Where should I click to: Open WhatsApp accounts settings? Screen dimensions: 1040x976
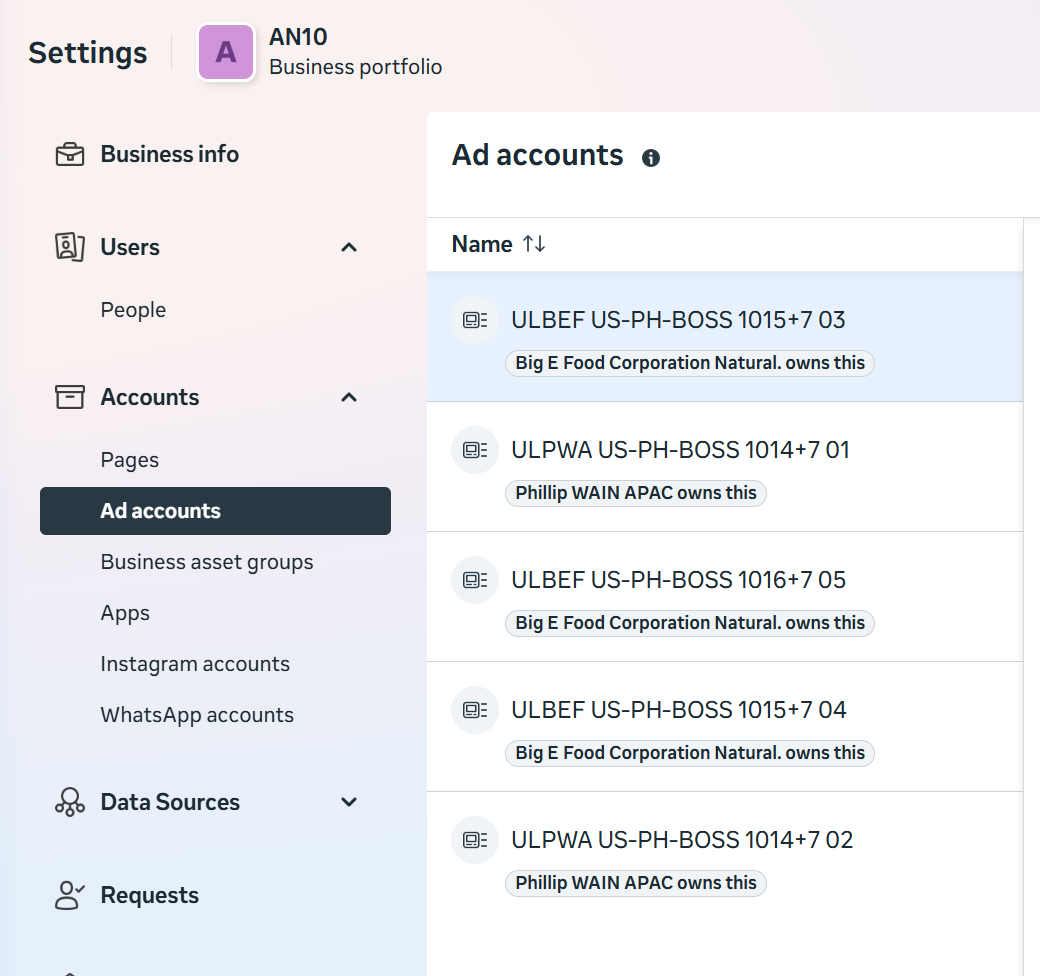point(197,715)
